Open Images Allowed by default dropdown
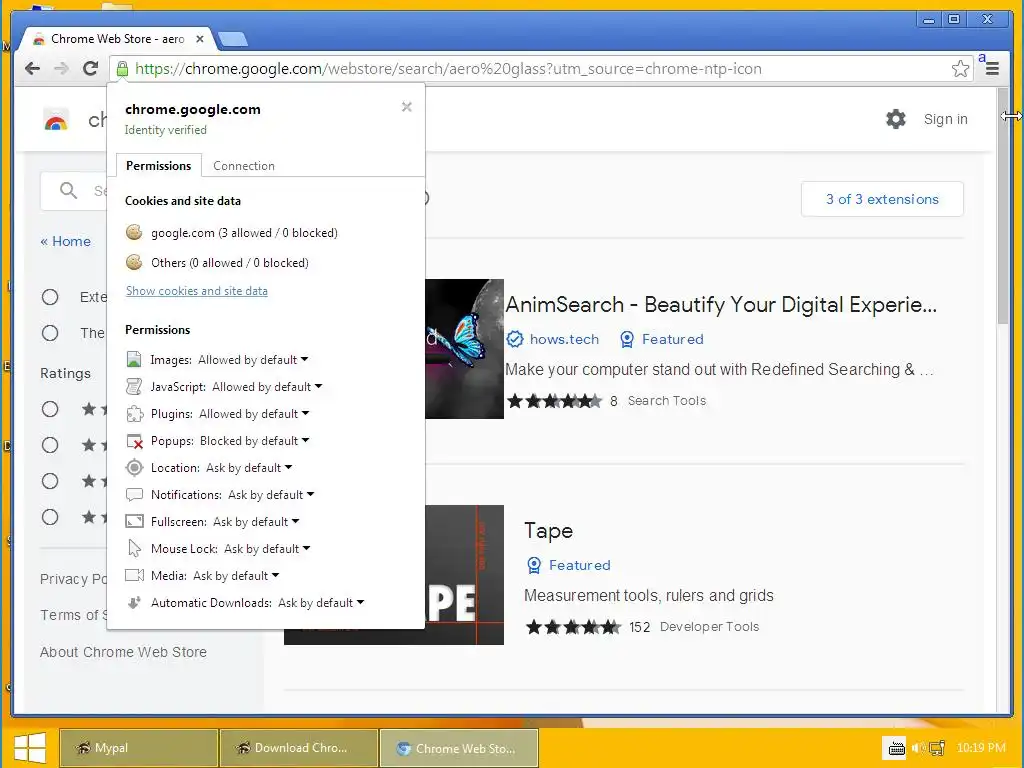Screen dimensions: 1024x768 (x=253, y=360)
